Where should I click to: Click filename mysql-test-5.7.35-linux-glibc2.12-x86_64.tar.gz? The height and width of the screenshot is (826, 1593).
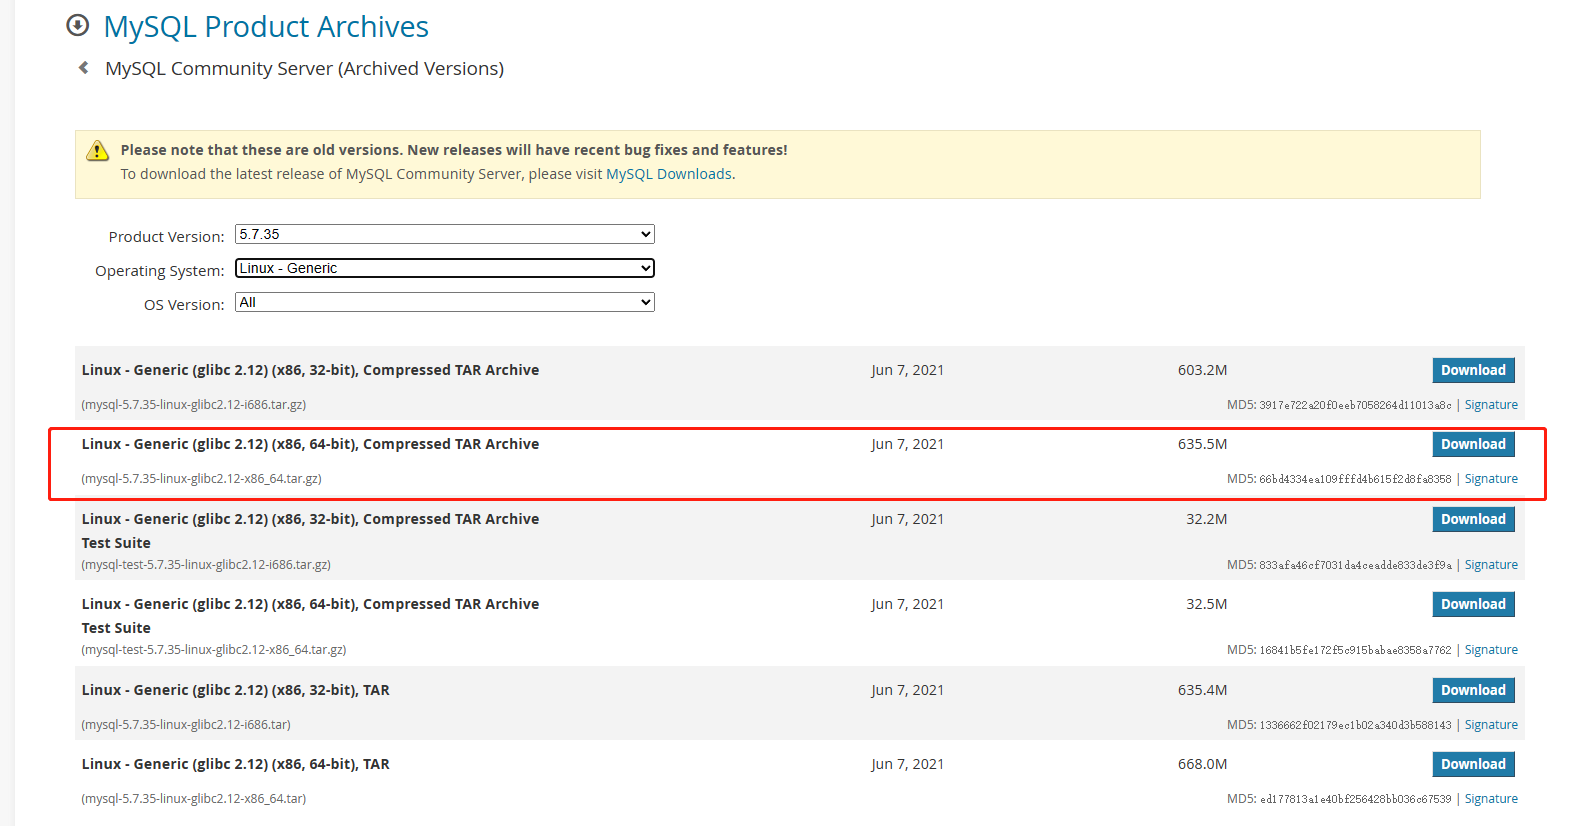click(214, 650)
